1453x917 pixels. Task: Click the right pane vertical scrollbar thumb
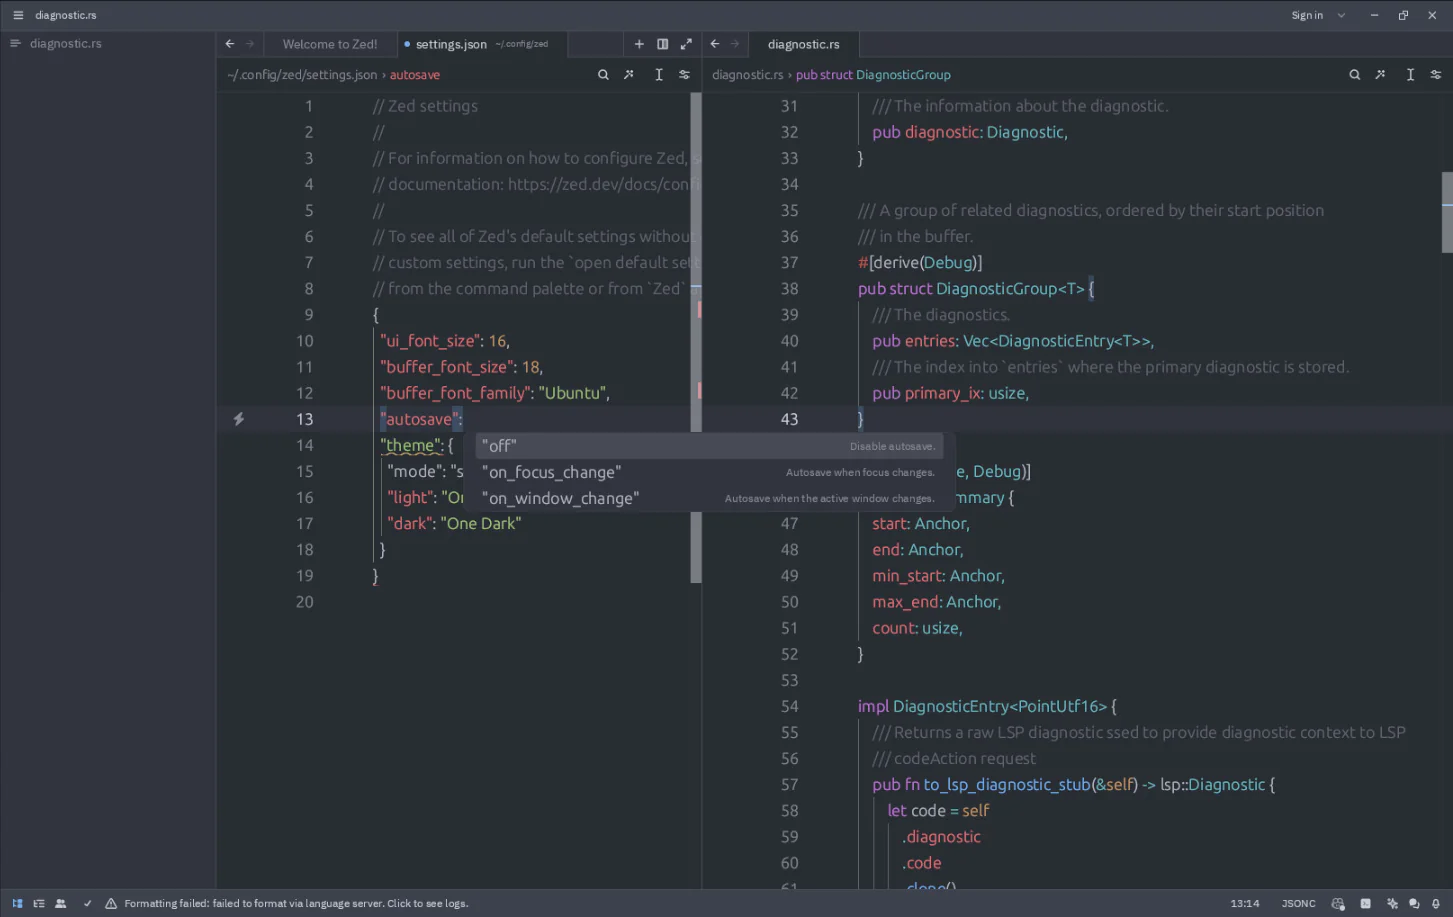(x=1447, y=212)
